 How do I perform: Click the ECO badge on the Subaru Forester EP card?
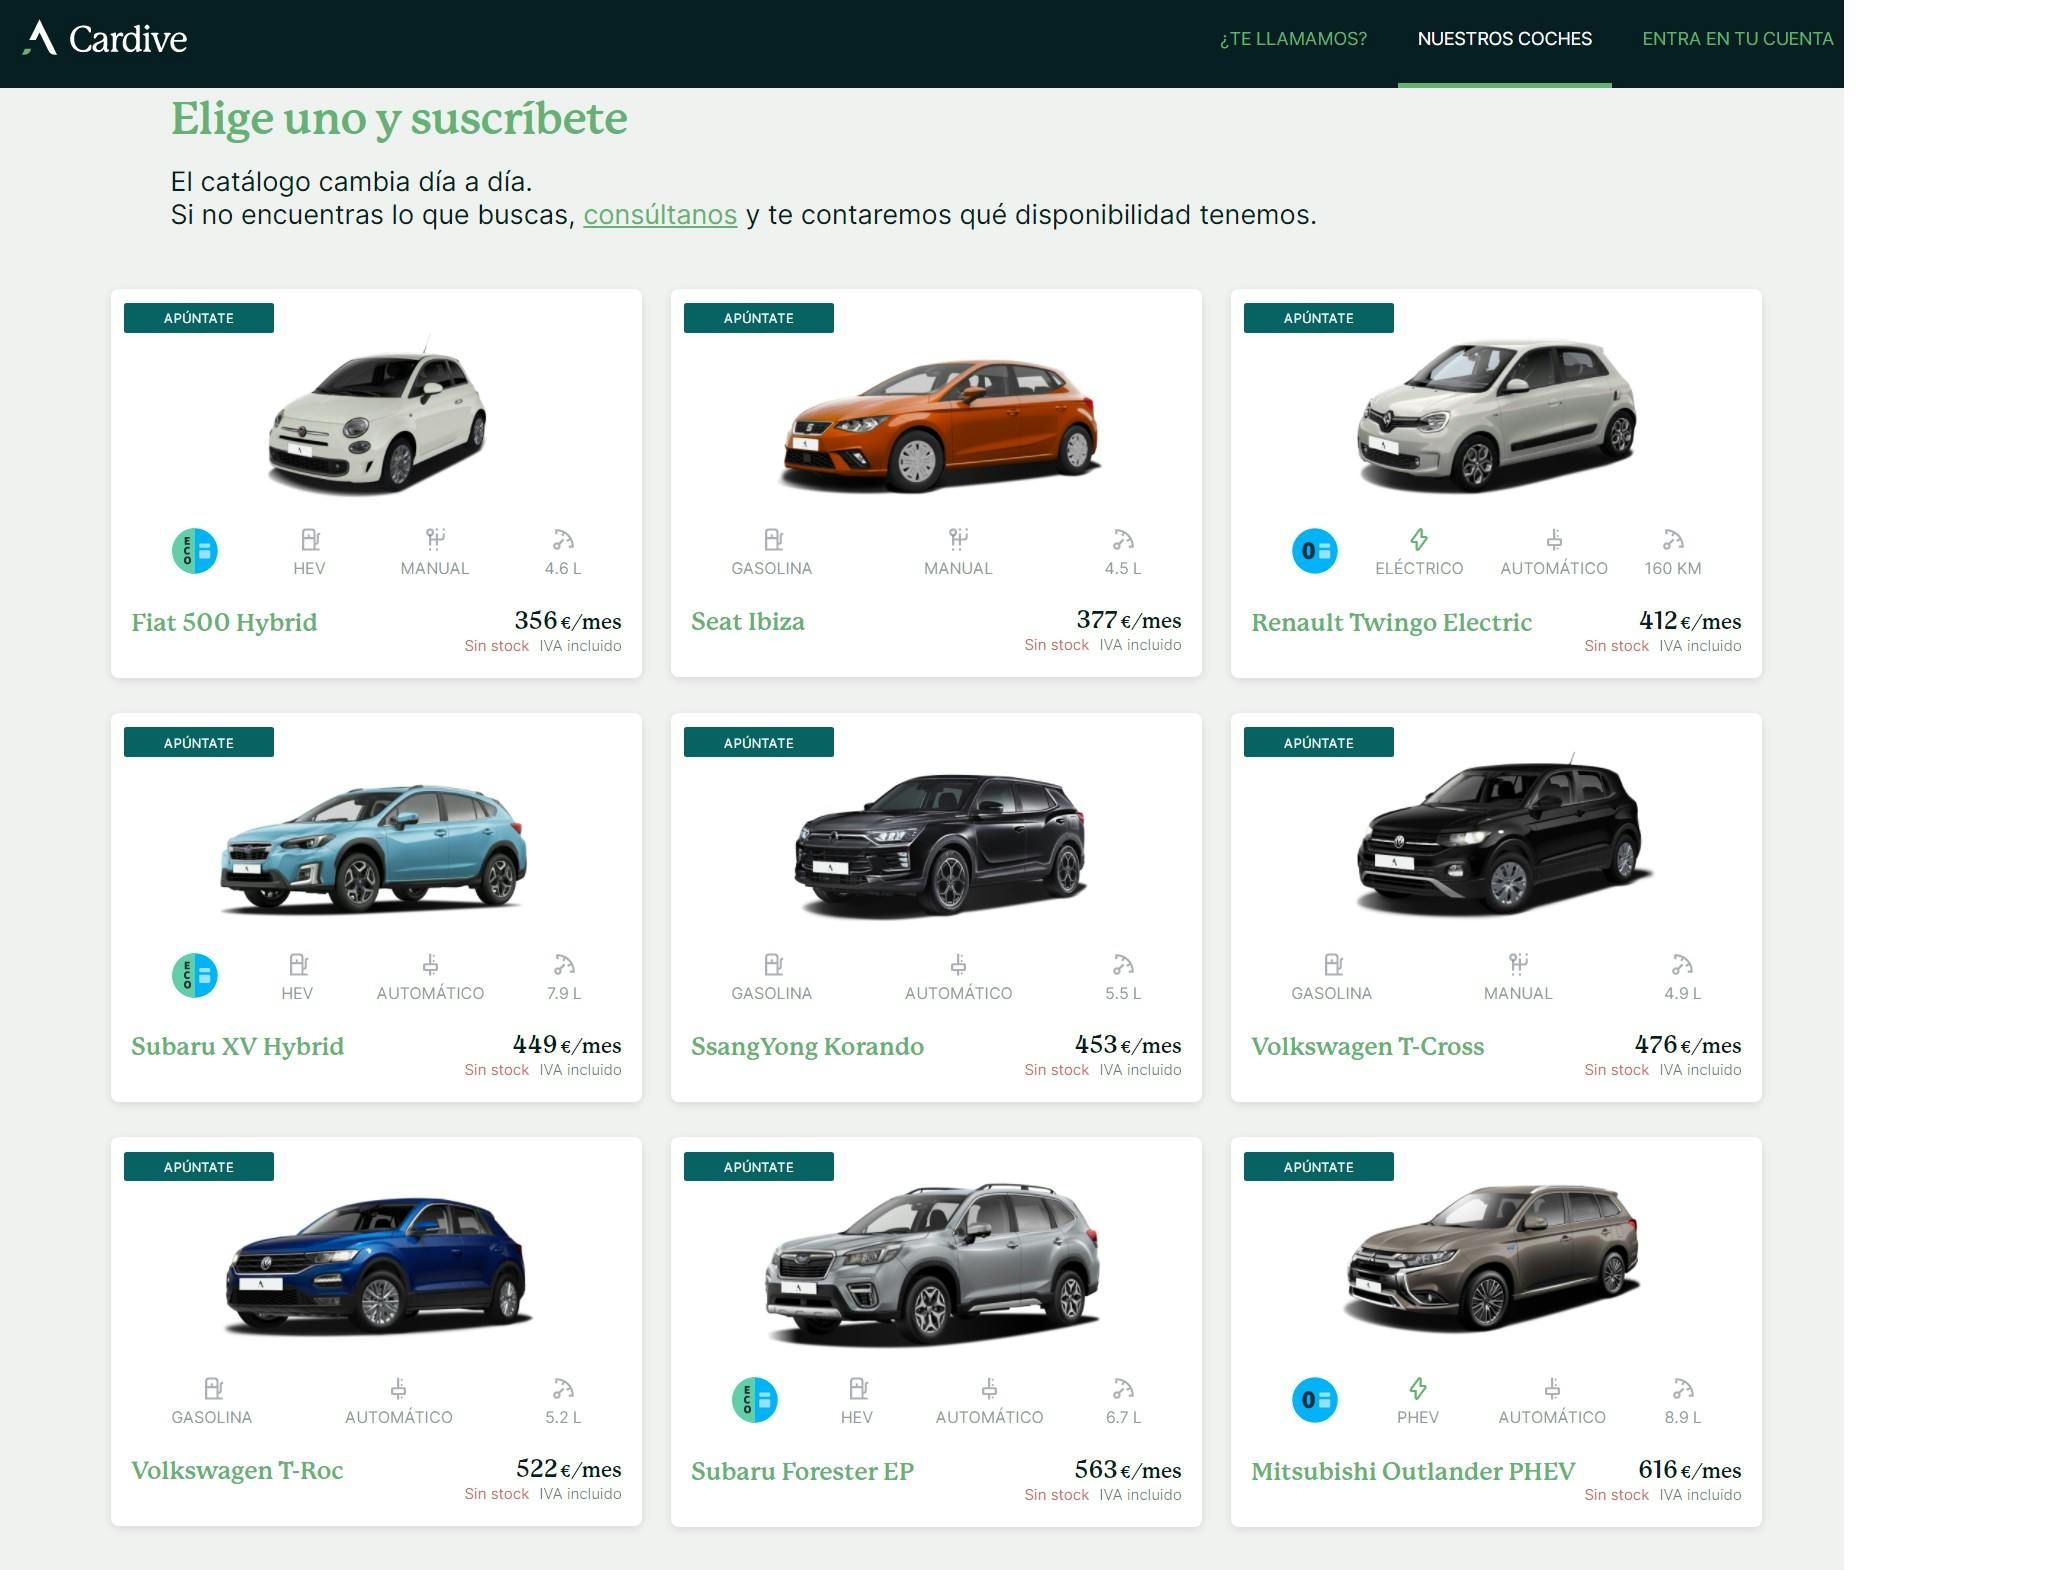(x=755, y=1400)
